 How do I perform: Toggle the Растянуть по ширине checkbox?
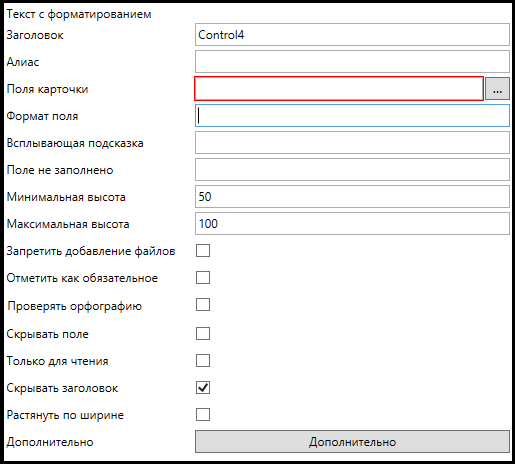click(x=203, y=415)
